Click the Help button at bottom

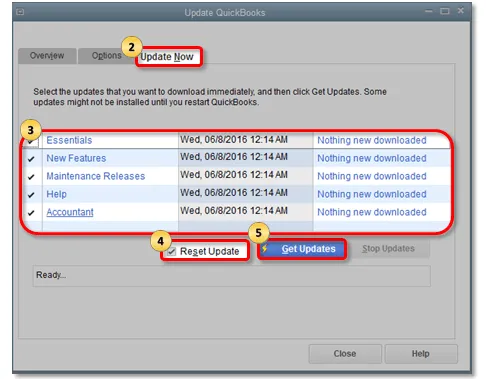coord(421,354)
